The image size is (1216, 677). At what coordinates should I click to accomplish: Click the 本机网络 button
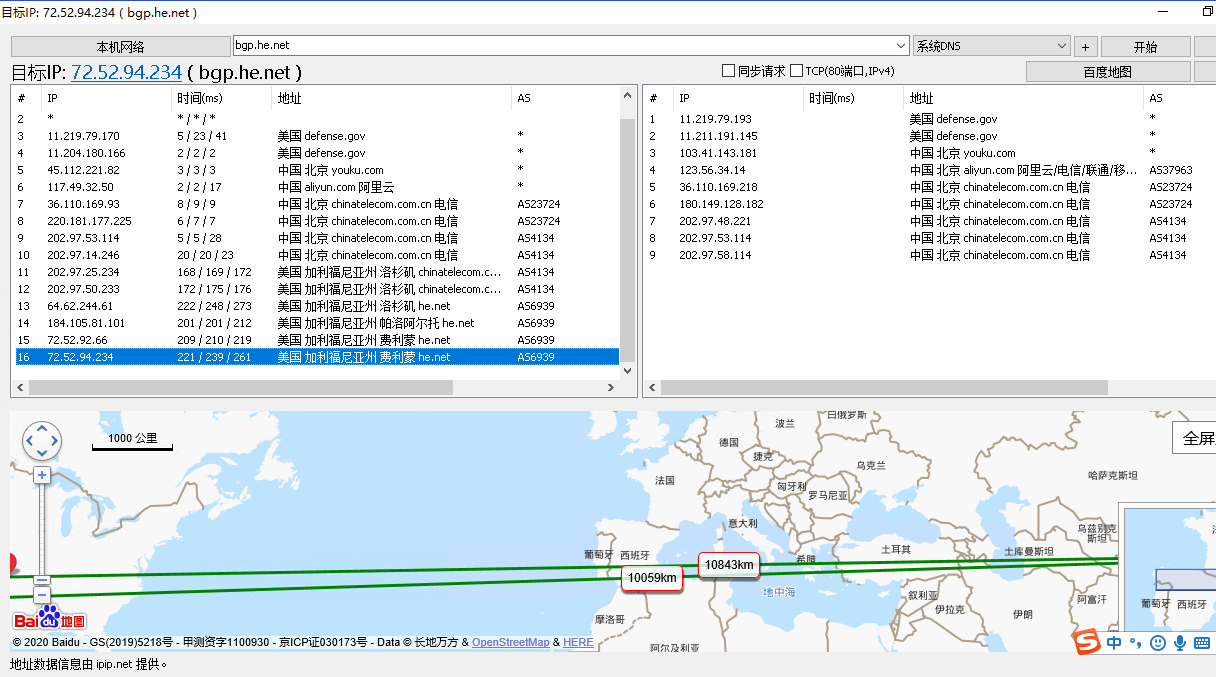click(120, 47)
